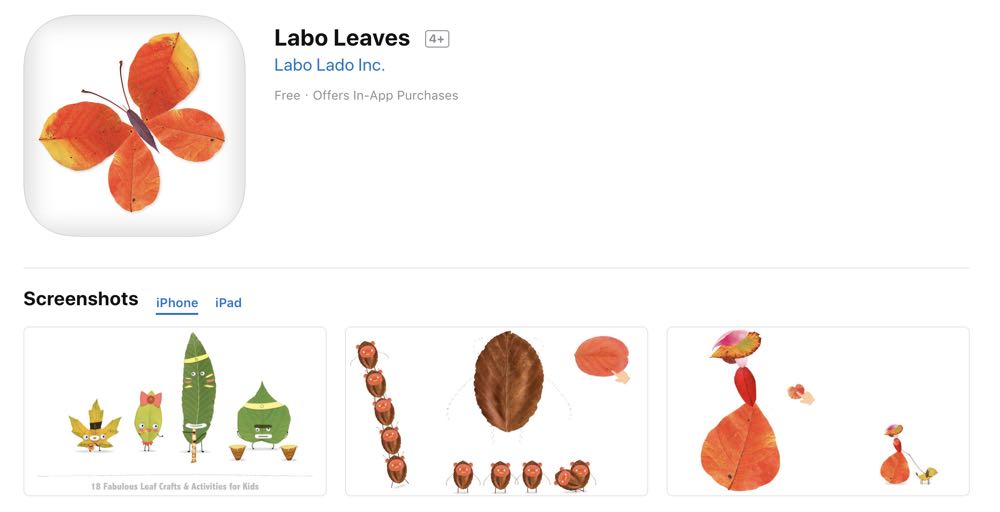Click the 18 Fabulous Leaf Crafts caption
1000x512 pixels.
click(x=175, y=486)
